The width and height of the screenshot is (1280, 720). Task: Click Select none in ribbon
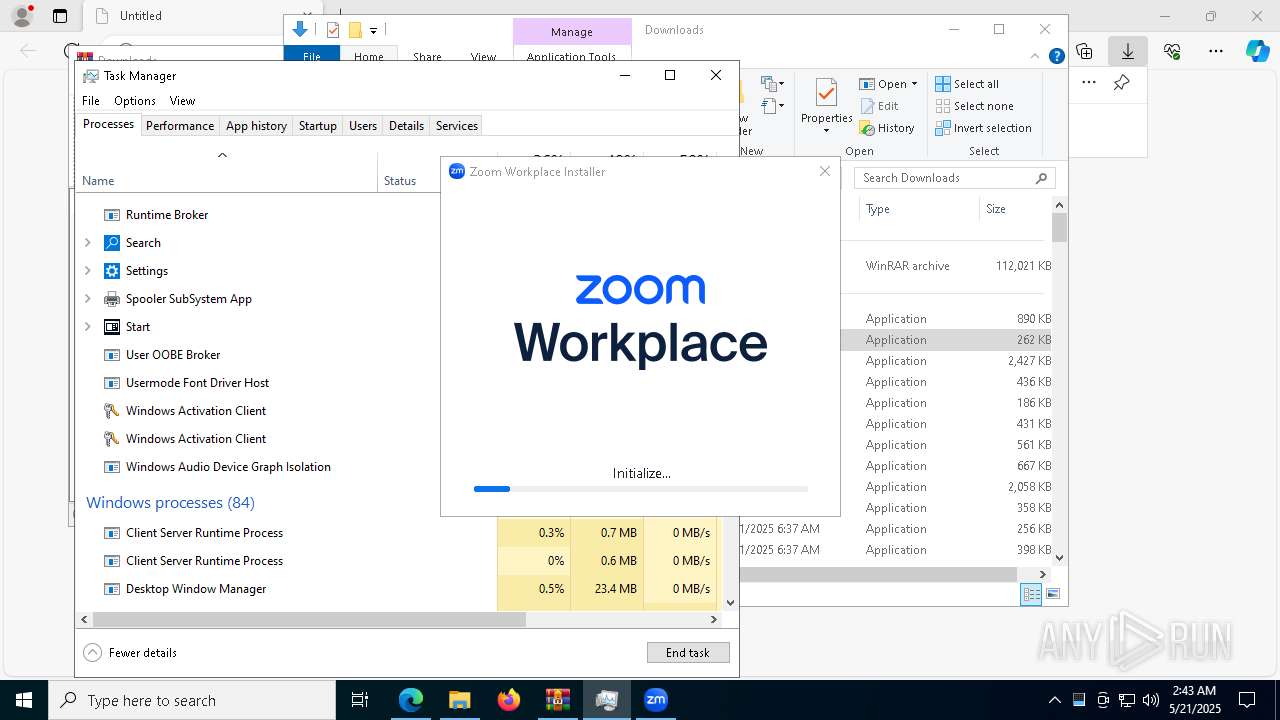pos(975,106)
